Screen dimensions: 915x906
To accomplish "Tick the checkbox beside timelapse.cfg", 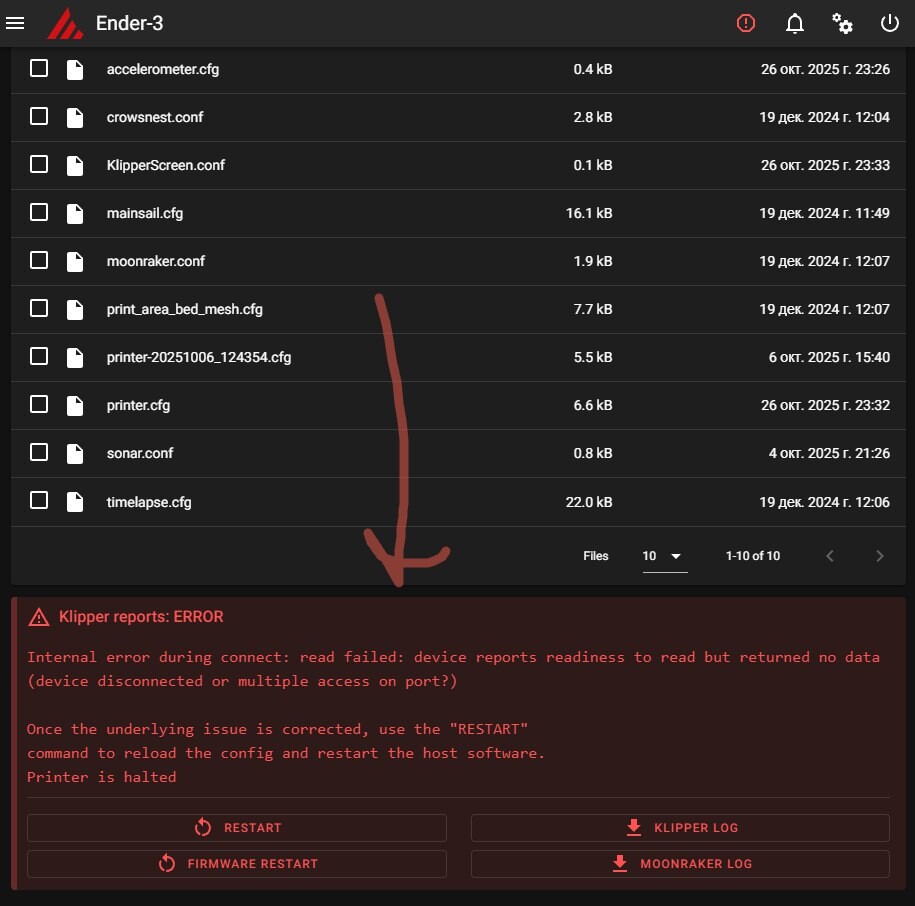I will pos(39,501).
